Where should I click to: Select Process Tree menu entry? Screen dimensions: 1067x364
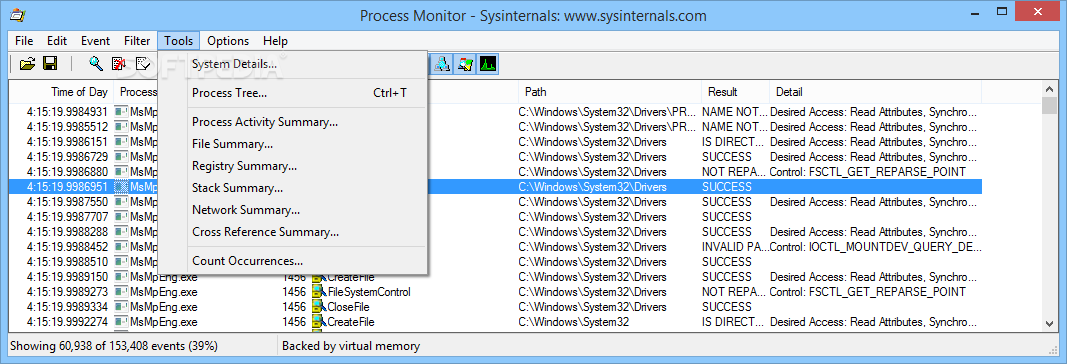click(229, 93)
